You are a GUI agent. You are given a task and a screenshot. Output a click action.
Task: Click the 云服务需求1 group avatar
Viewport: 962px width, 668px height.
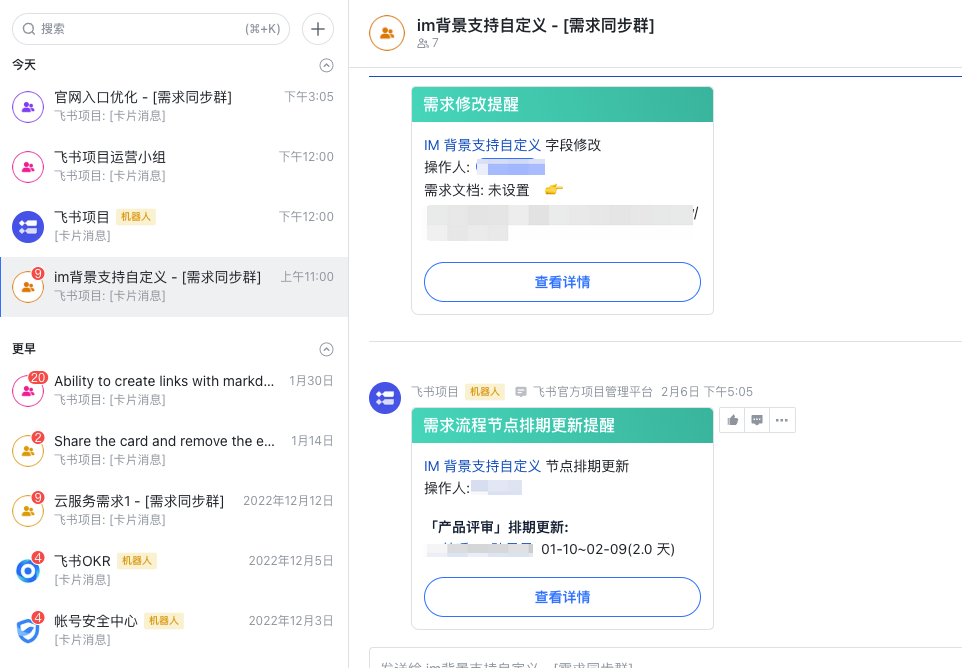[x=28, y=511]
